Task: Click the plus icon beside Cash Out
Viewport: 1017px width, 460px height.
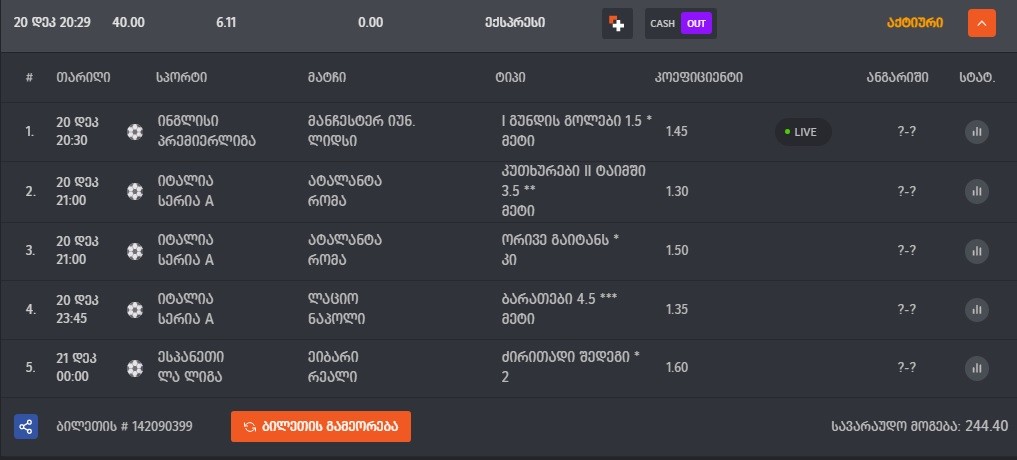Action: pyautogui.click(x=617, y=23)
